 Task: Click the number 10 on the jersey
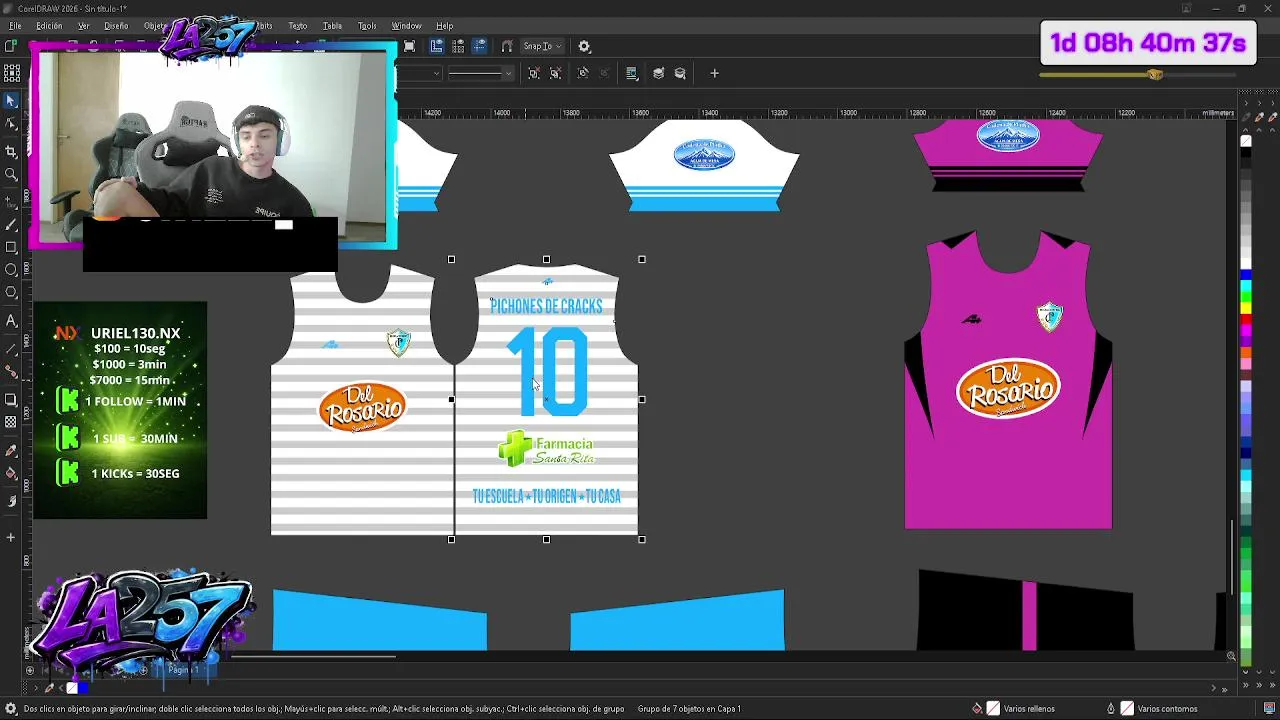tap(548, 372)
